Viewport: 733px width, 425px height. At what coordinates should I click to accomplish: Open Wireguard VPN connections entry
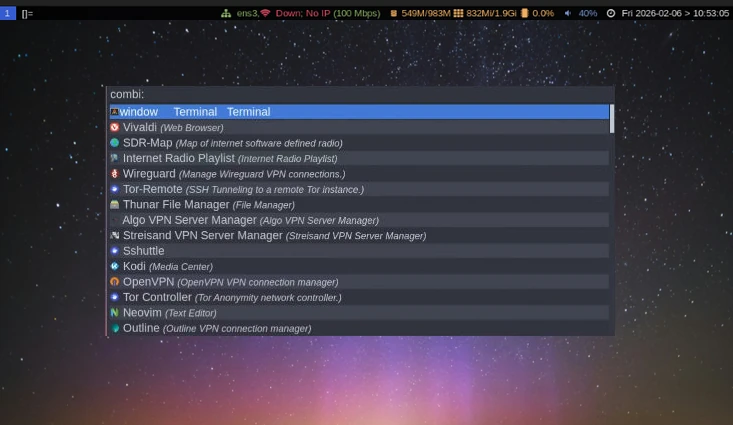(359, 173)
